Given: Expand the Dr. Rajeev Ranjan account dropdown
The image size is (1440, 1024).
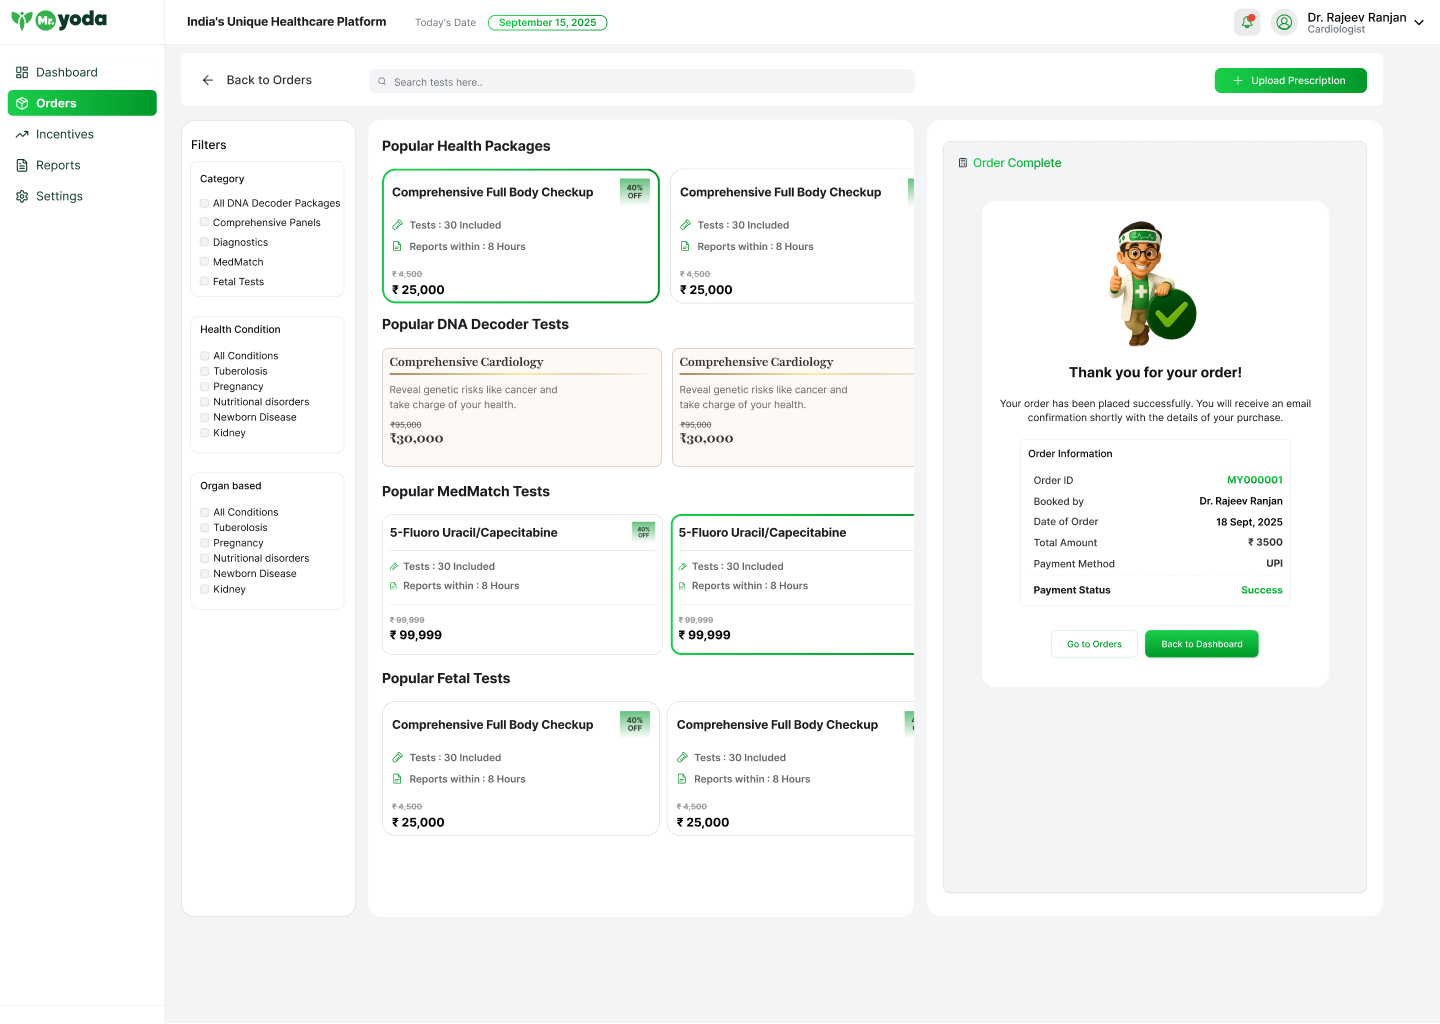Looking at the screenshot, I should coord(1418,22).
